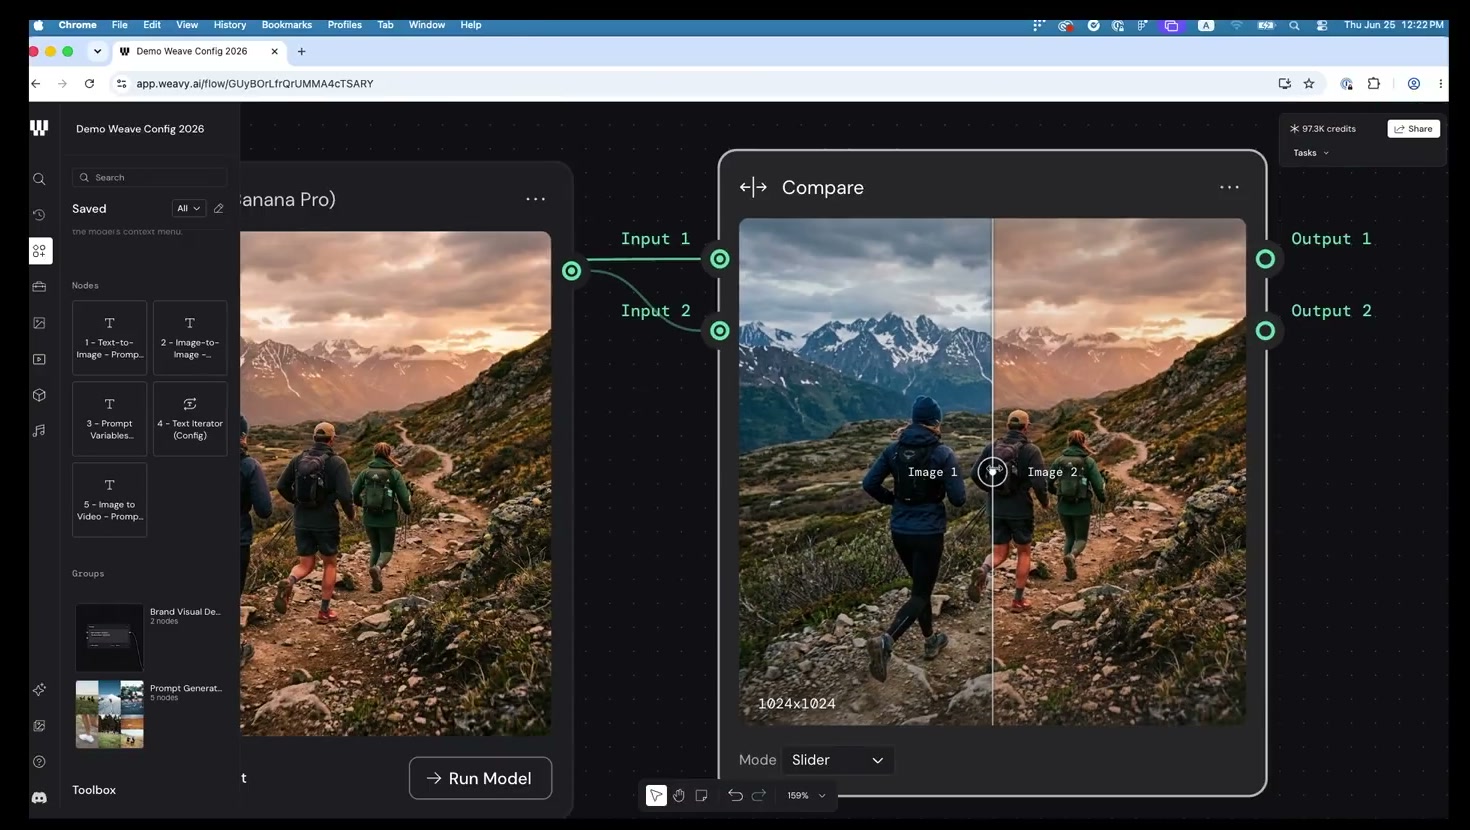Click the Share button
Image resolution: width=1470 pixels, height=830 pixels.
tap(1413, 129)
